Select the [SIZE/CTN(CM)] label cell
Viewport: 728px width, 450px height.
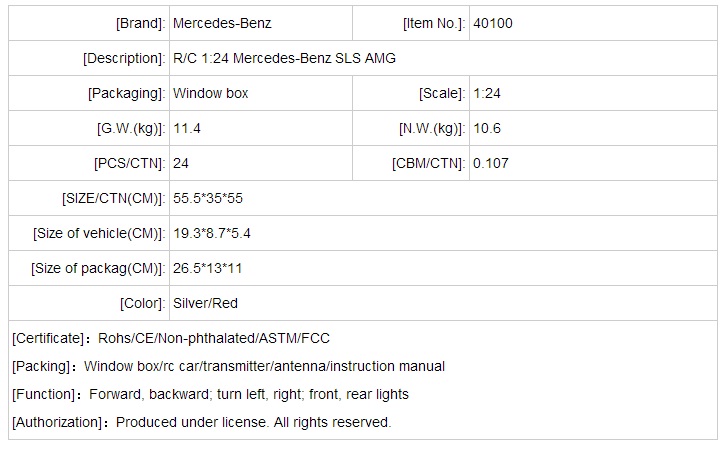pos(113,198)
